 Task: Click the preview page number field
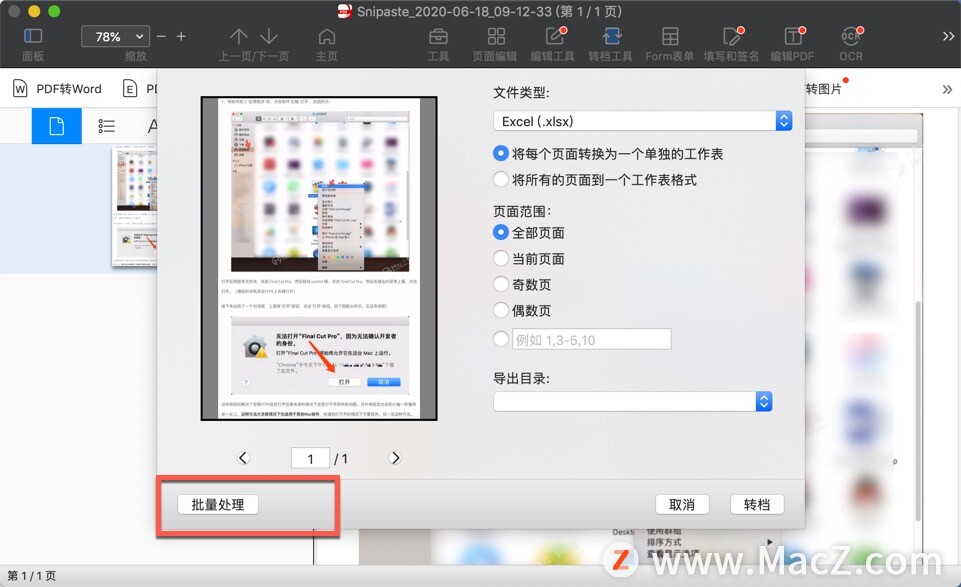[x=310, y=458]
